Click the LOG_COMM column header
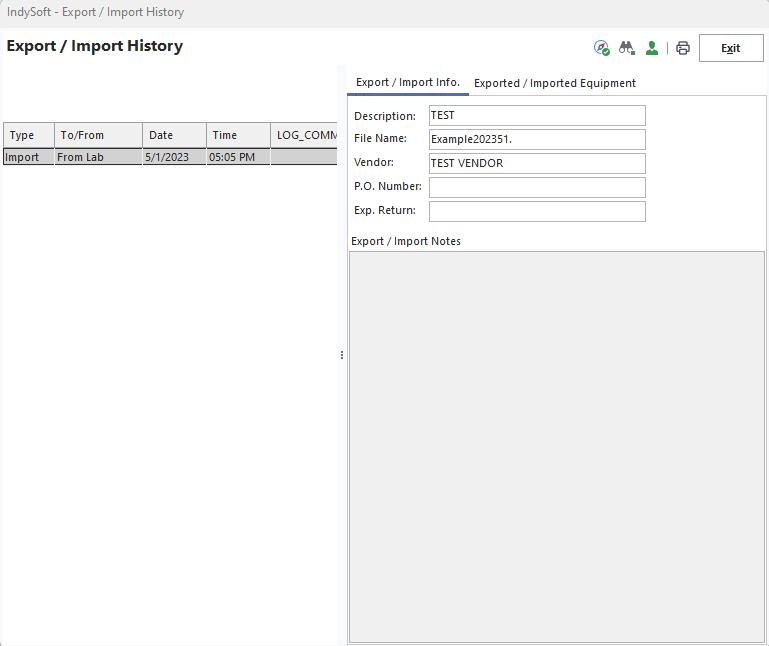 pos(304,135)
